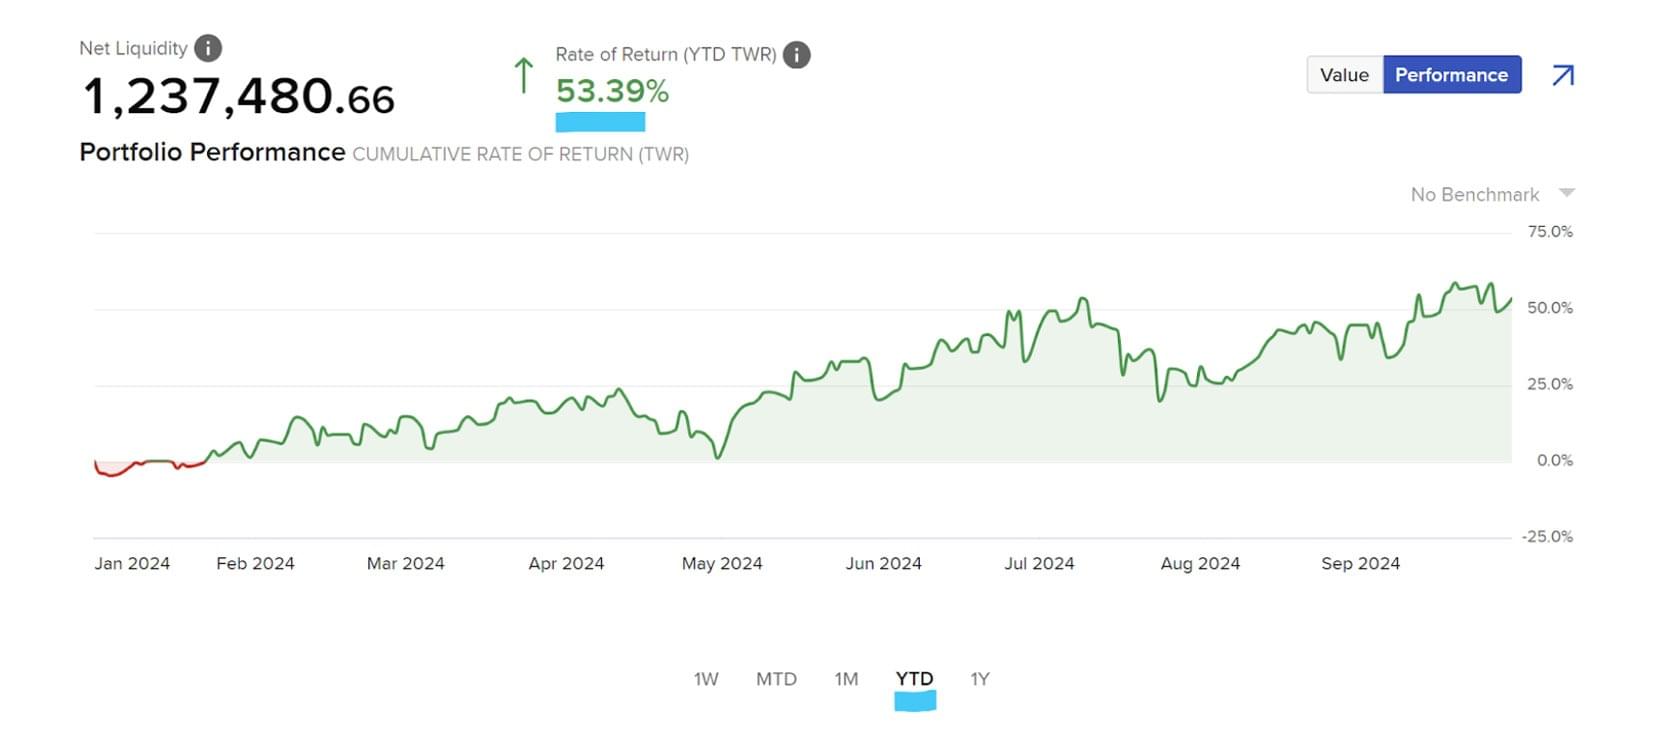Click the benchmark dropdown arrow
1662x734 pixels.
tap(1567, 193)
